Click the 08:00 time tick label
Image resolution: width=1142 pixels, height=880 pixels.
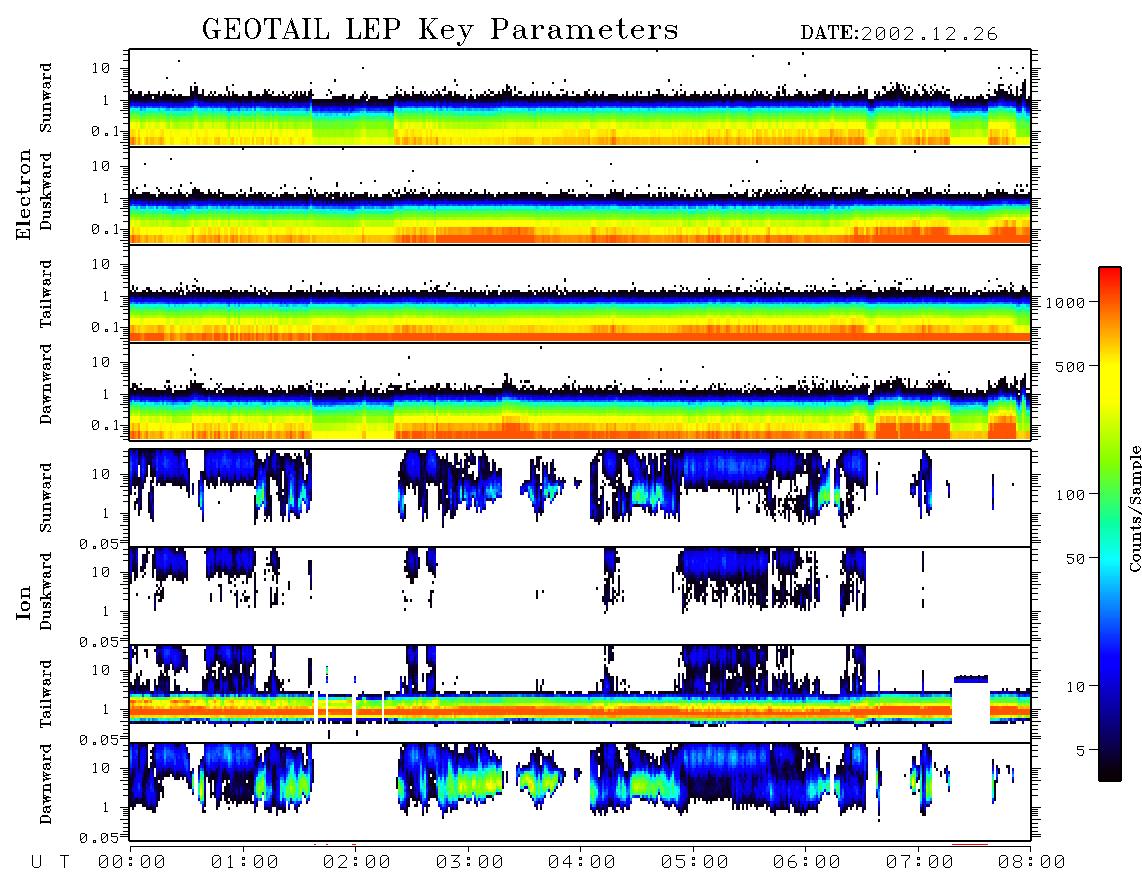tap(1032, 862)
